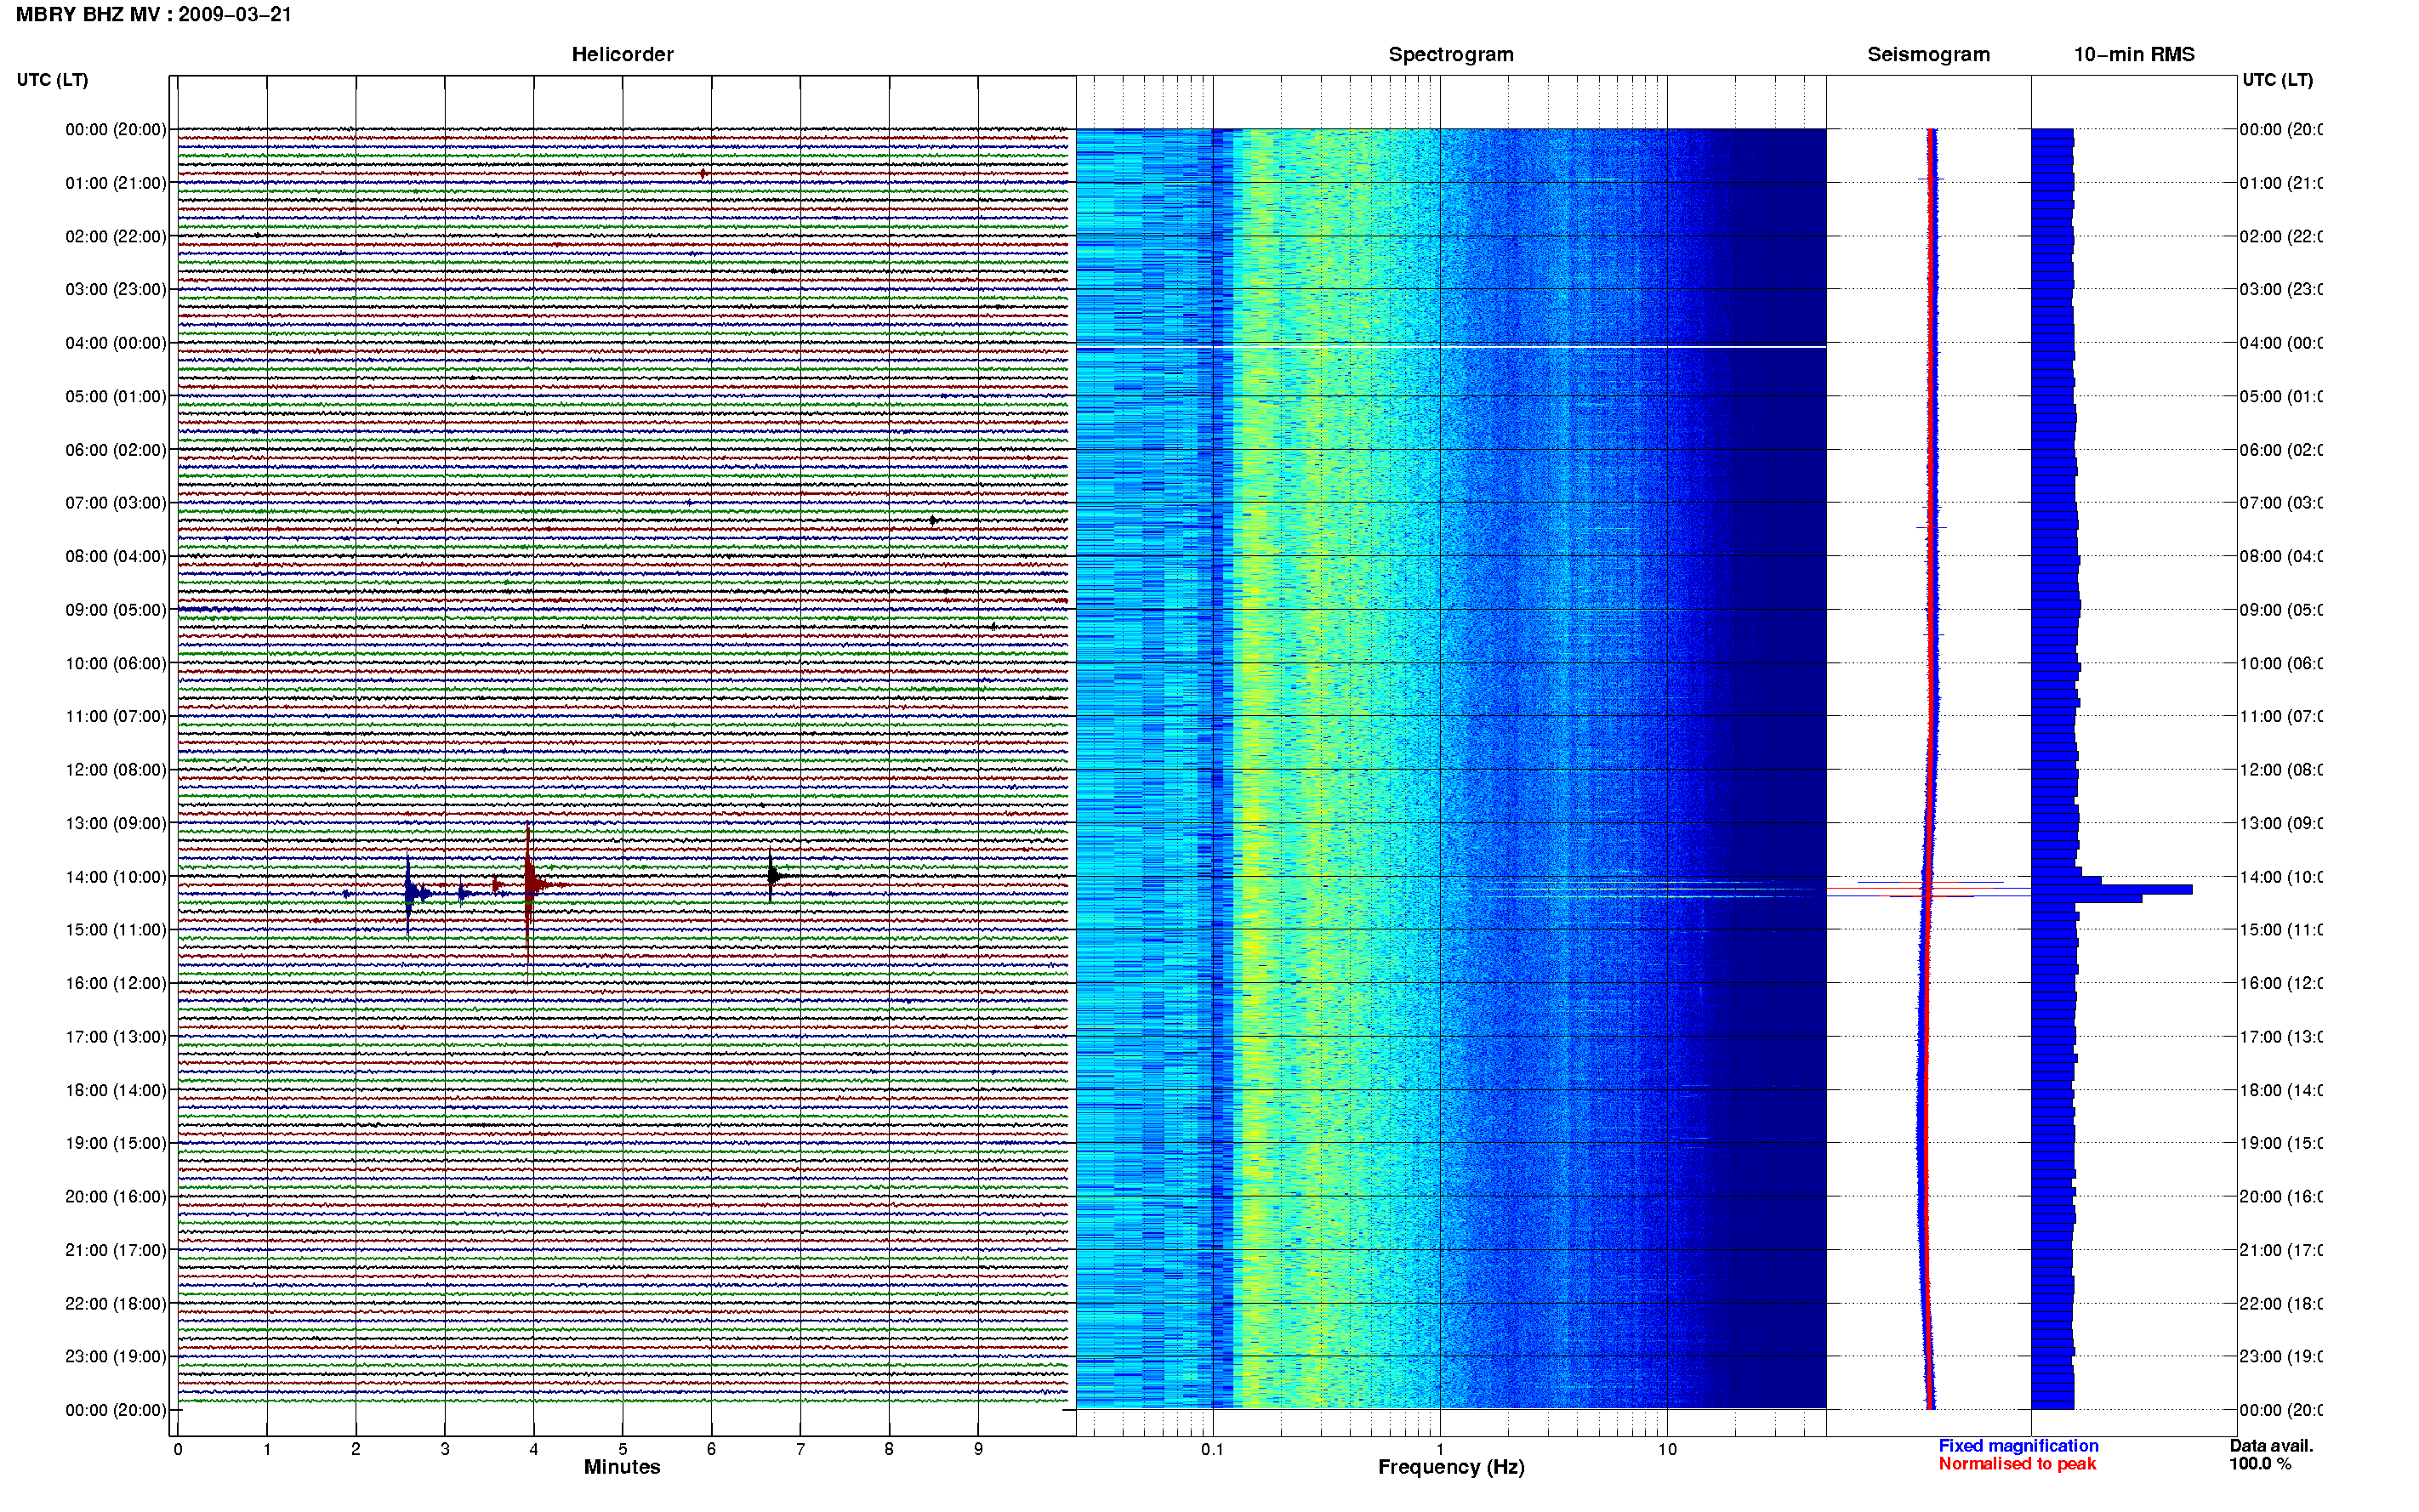Click the "10" tick label on the frequency axis
The height and width of the screenshot is (1512, 2419).
coord(1667,1449)
